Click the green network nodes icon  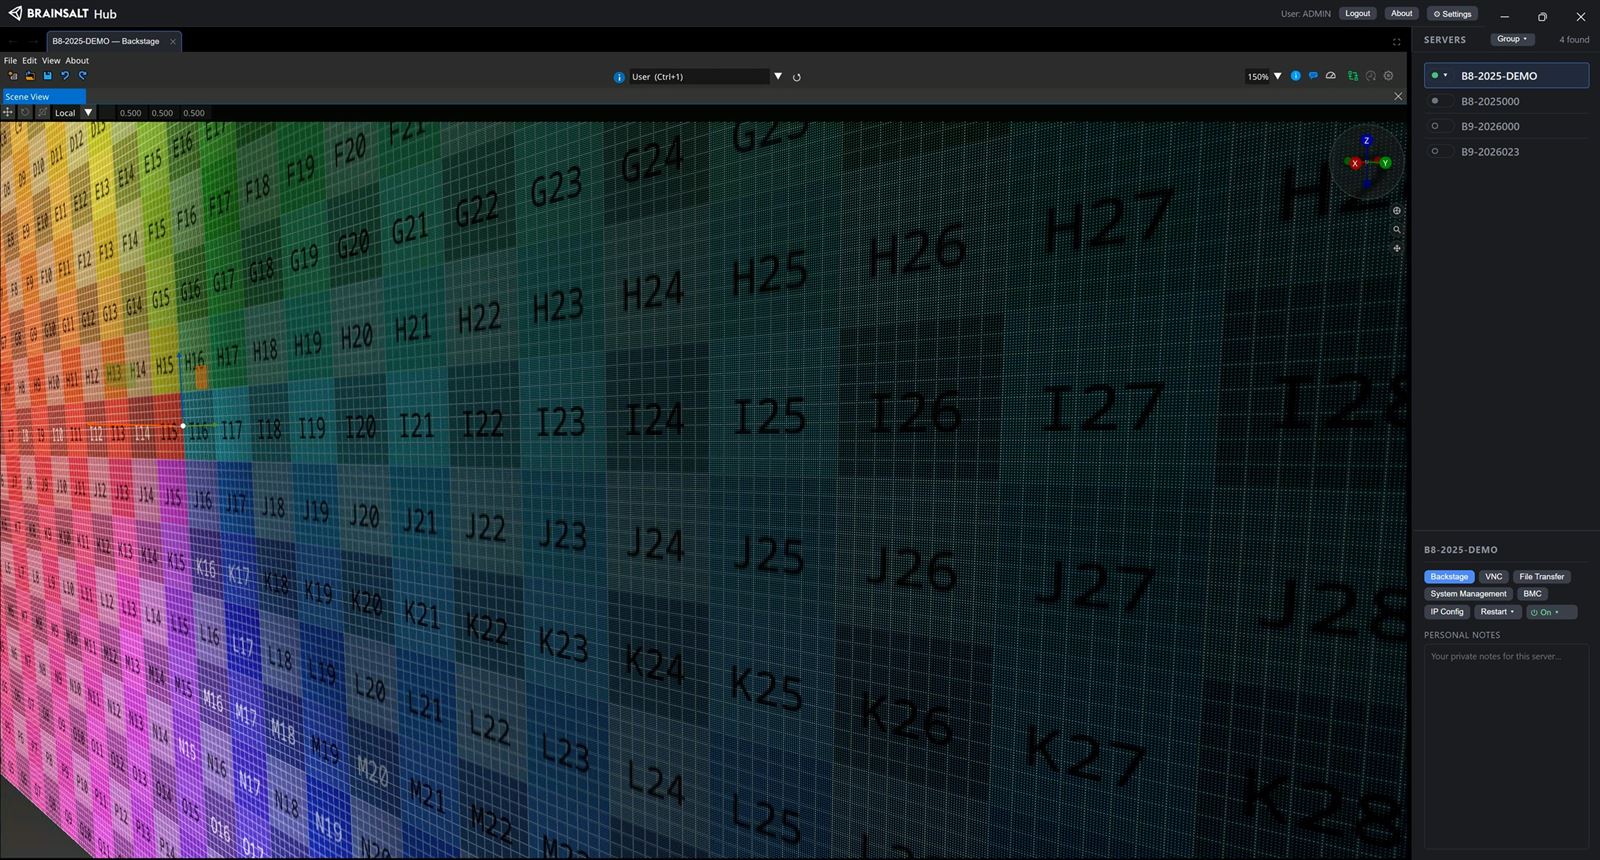pos(1353,76)
